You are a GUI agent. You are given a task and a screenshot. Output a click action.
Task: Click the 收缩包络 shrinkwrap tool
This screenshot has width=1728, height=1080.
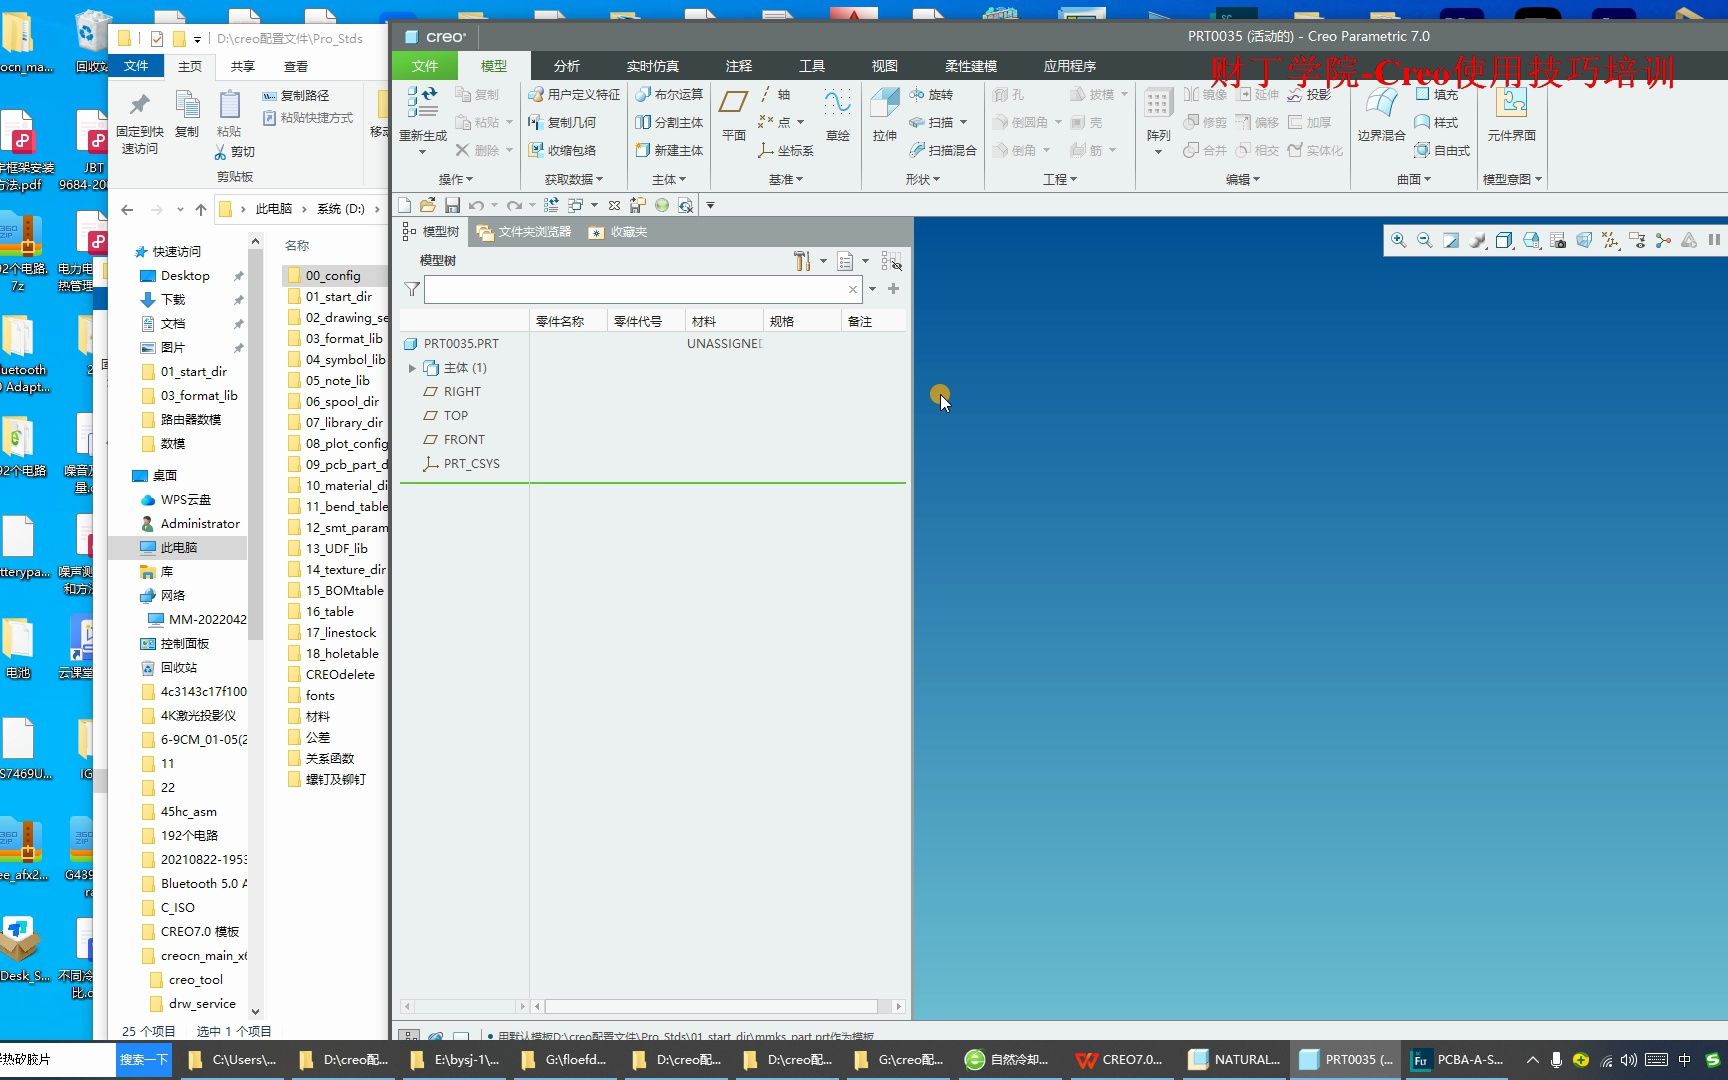click(562, 150)
